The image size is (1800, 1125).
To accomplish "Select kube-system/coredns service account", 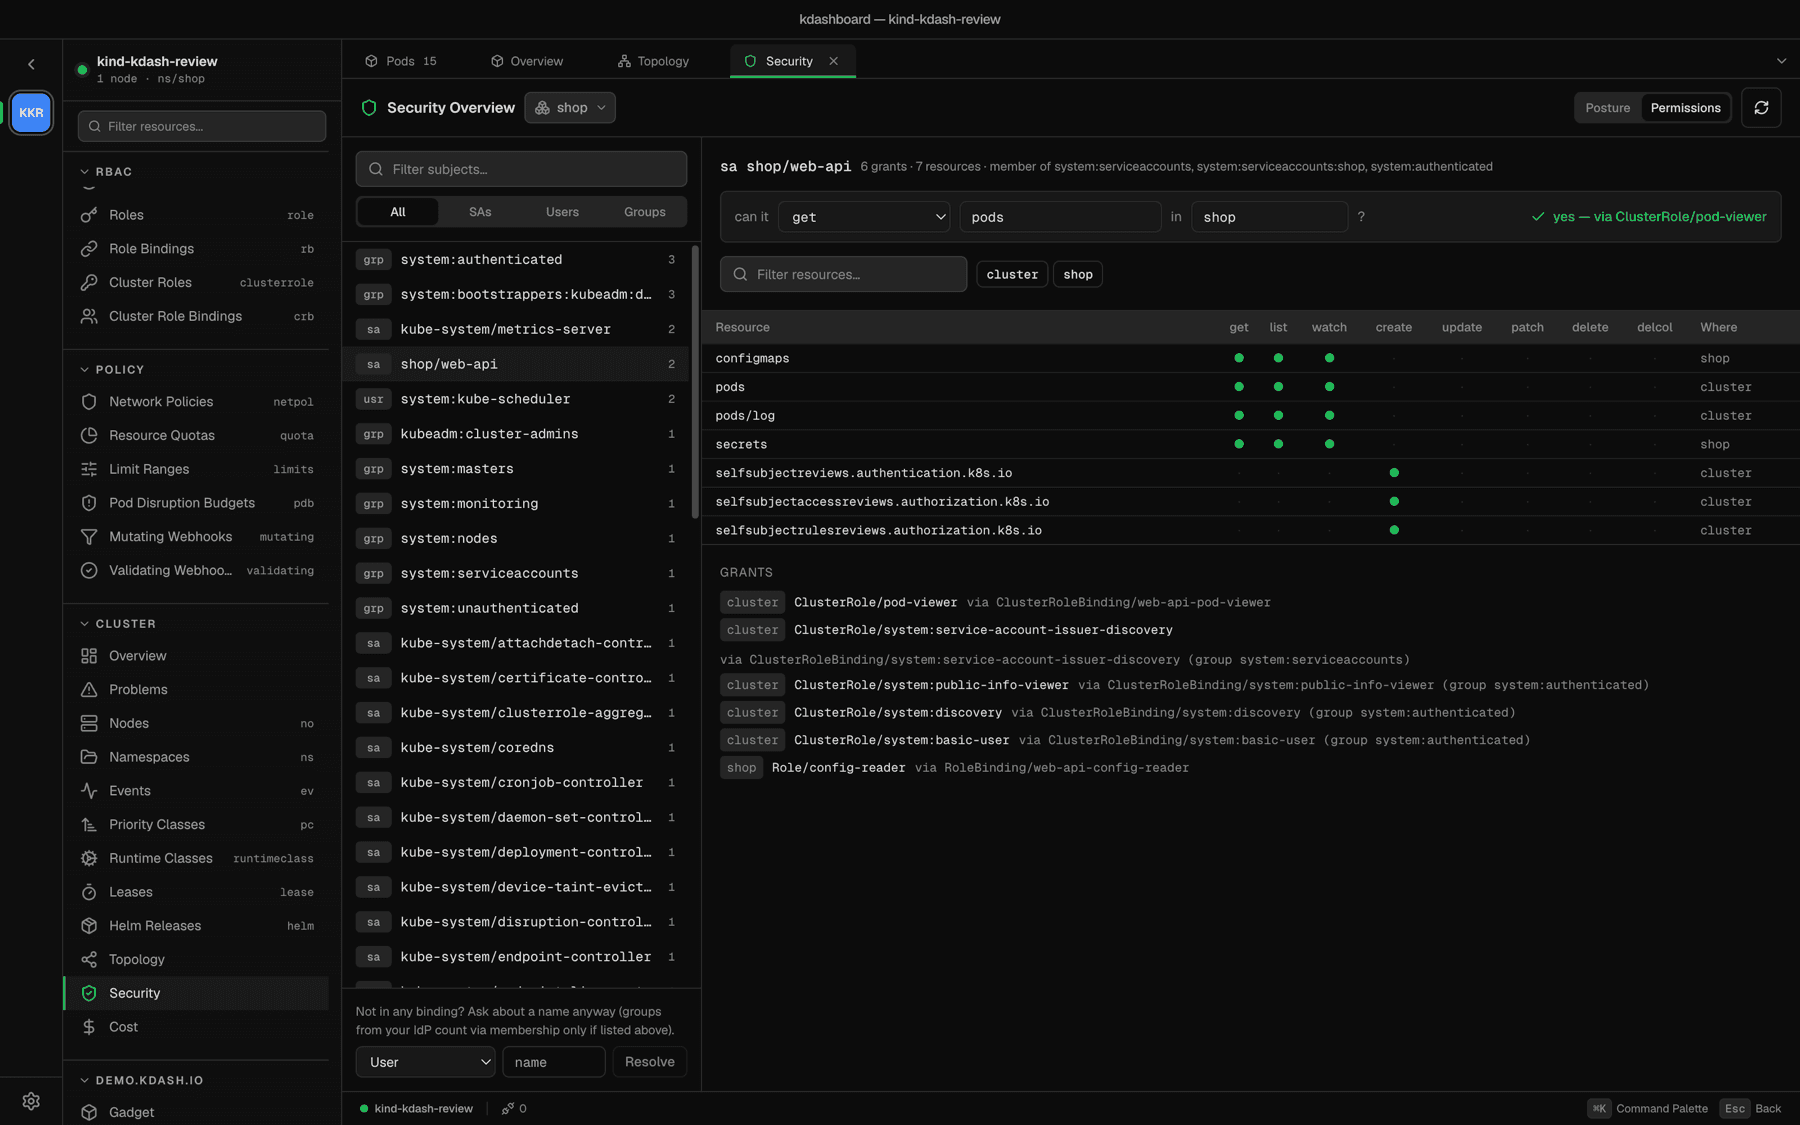I will click(x=516, y=747).
